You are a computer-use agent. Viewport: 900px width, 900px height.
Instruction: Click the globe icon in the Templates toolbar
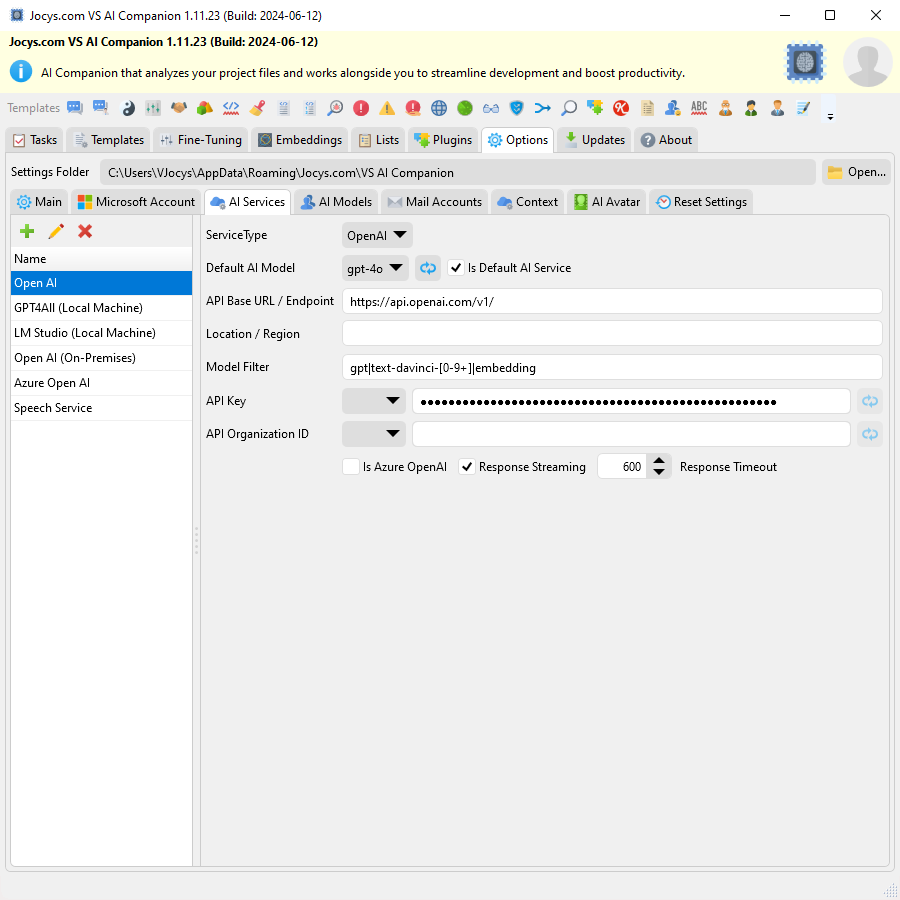438,108
